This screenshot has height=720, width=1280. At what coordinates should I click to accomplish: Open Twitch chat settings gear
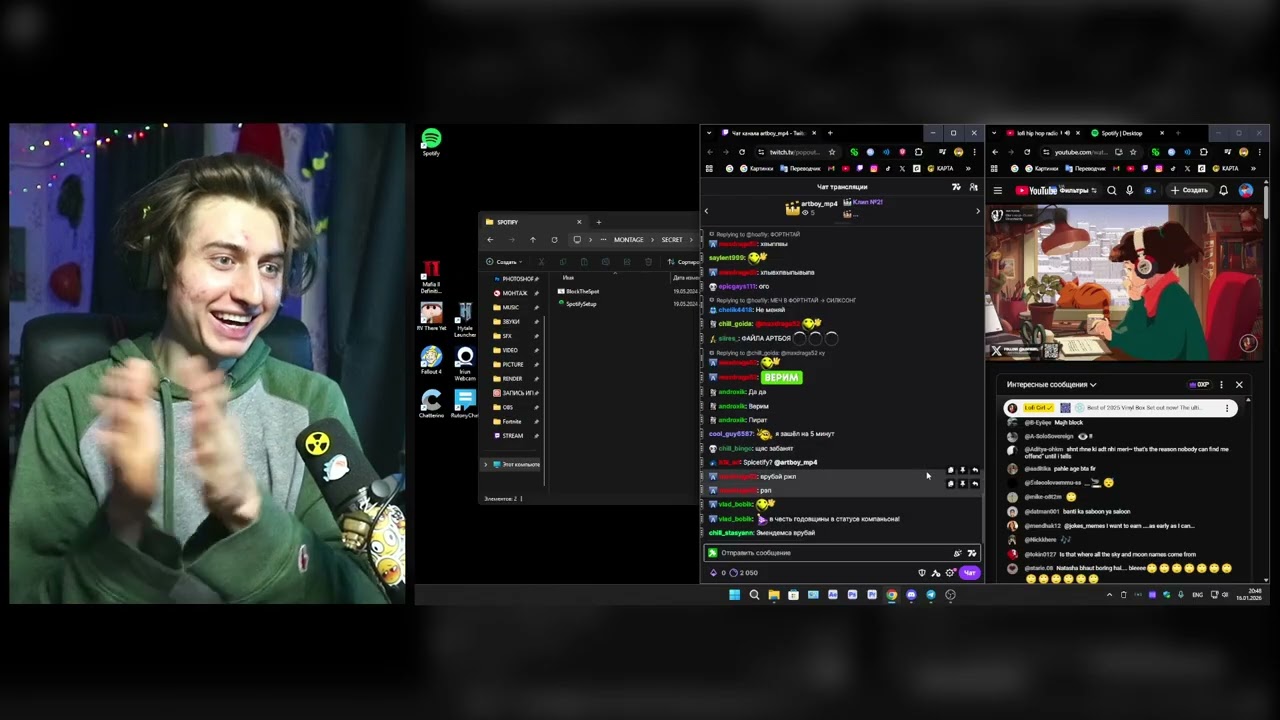(950, 573)
